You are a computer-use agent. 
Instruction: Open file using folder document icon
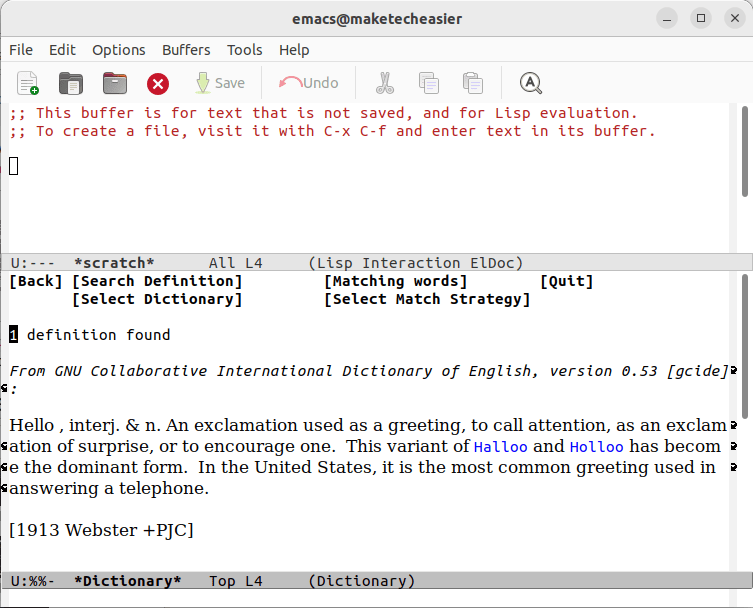coord(71,83)
